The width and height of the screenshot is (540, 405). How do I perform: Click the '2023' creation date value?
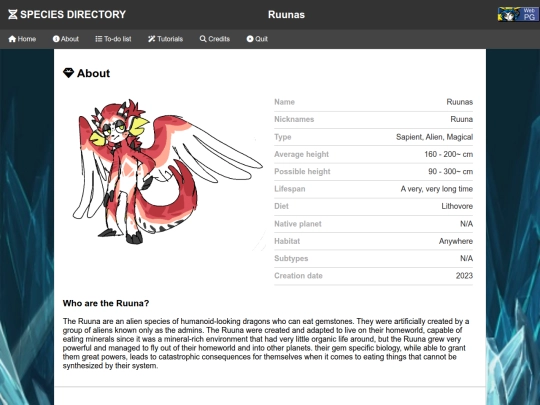[x=464, y=276]
